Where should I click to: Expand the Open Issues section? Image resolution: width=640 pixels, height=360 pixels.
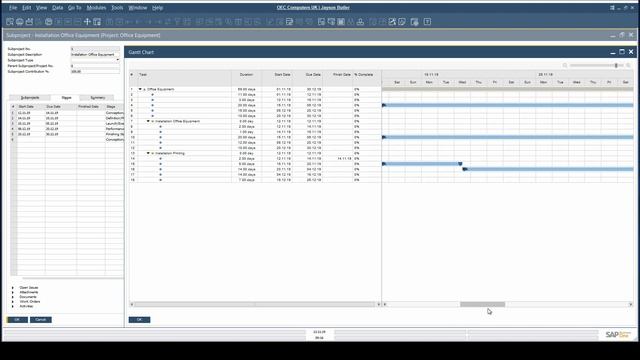13,288
